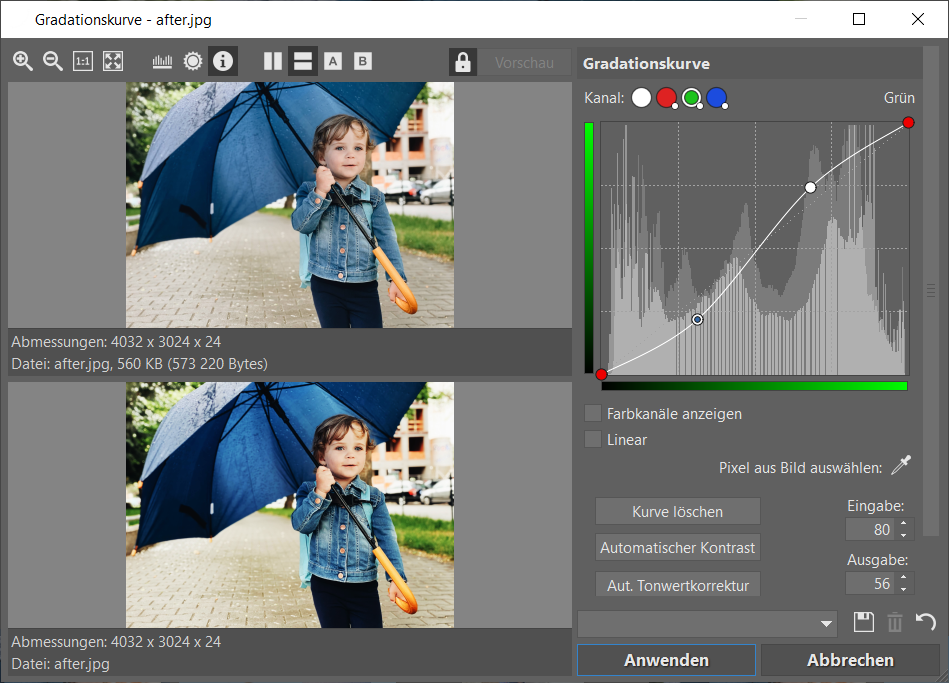This screenshot has height=683, width=949.
Task: Toggle the histogram display icon
Action: (x=162, y=61)
